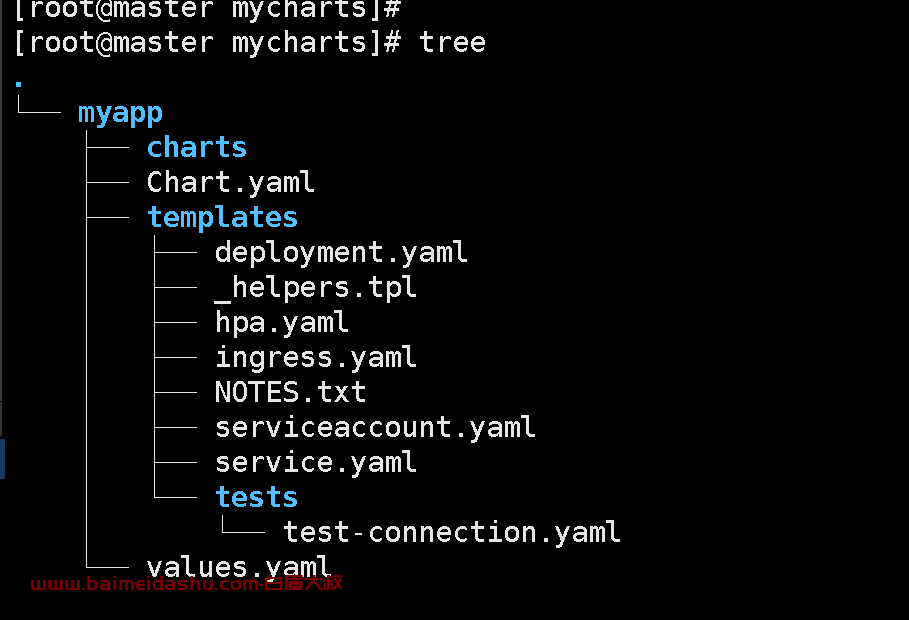Click the hpa.yaml file entry
Image resolution: width=909 pixels, height=620 pixels.
[x=281, y=323]
